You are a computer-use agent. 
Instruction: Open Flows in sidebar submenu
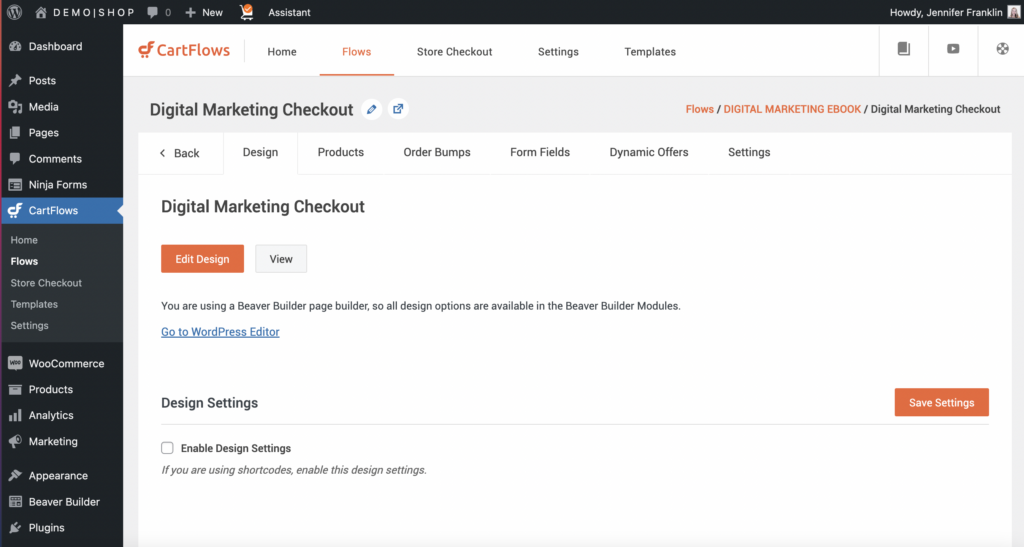[24, 261]
